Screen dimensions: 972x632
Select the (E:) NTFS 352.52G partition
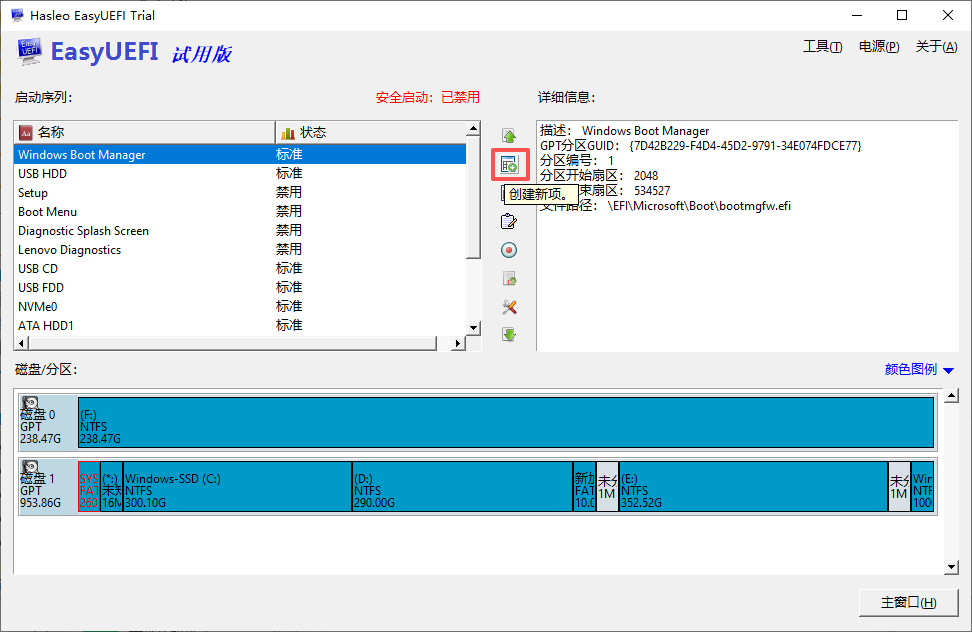754,486
